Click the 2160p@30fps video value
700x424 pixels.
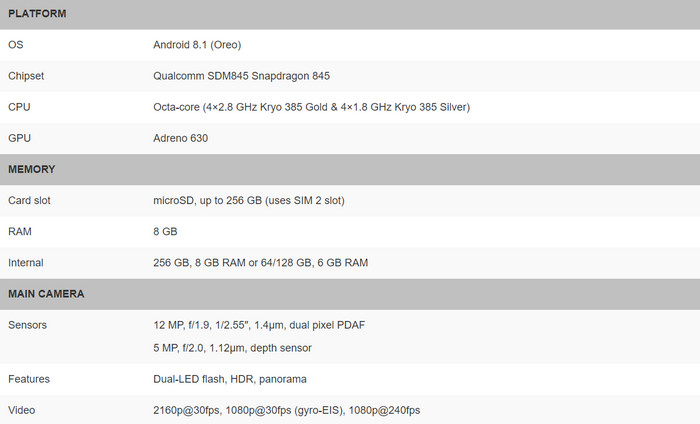click(286, 410)
